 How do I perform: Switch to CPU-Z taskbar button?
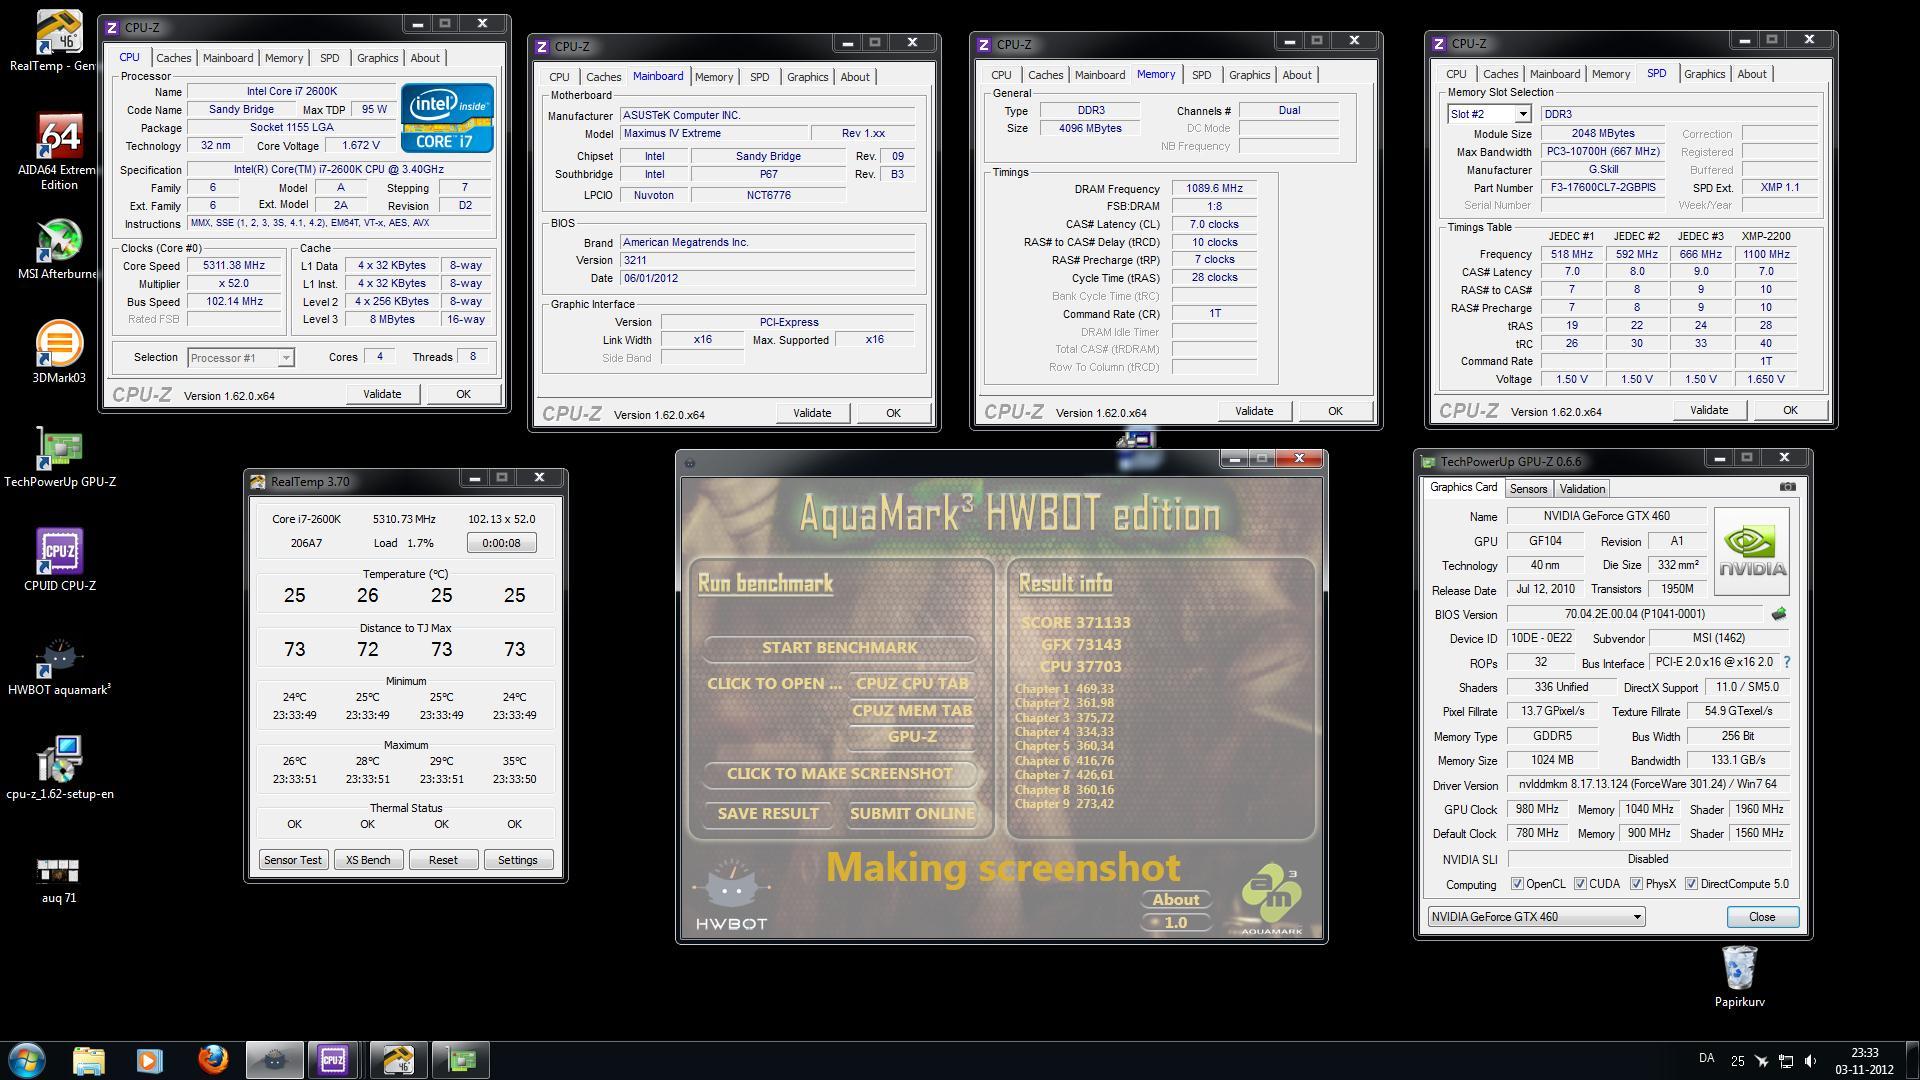point(334,1060)
